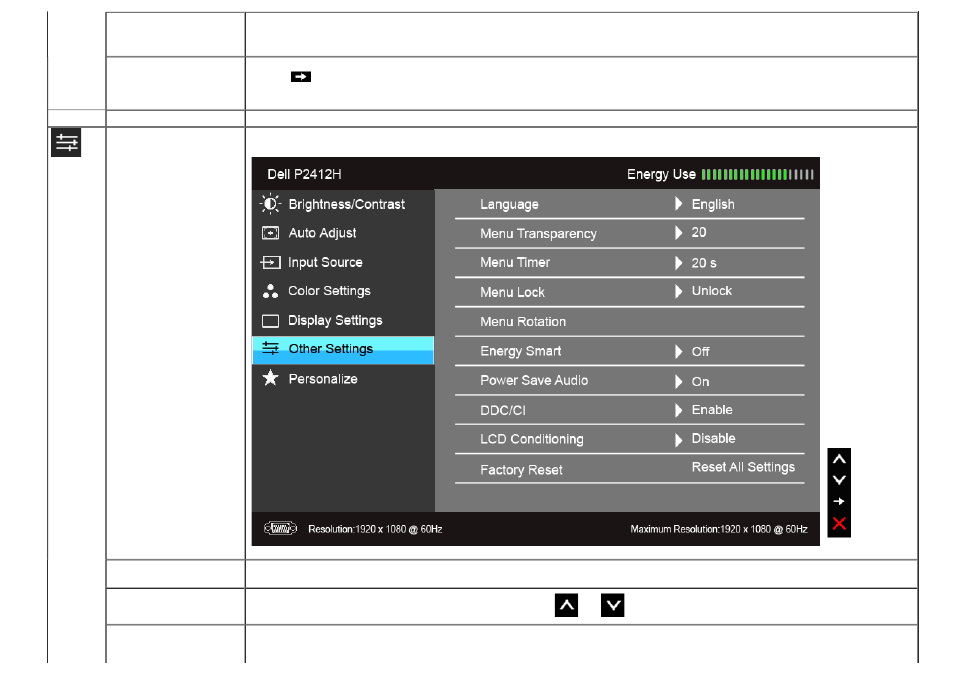Expand the Language option arrow
954x674 pixels.
pyautogui.click(x=678, y=204)
